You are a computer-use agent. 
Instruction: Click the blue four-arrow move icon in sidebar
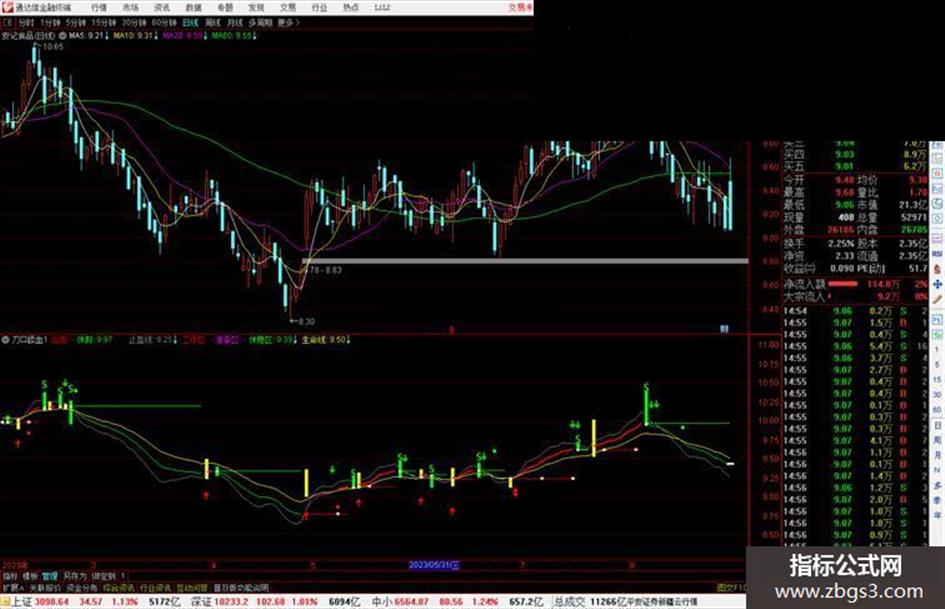pos(937,285)
